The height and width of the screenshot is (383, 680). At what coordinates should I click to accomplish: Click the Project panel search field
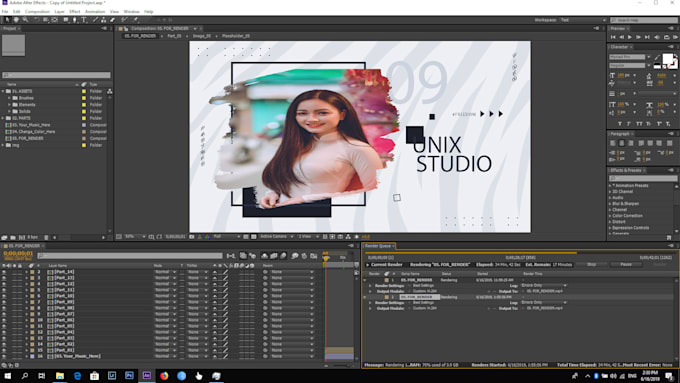click(x=56, y=75)
